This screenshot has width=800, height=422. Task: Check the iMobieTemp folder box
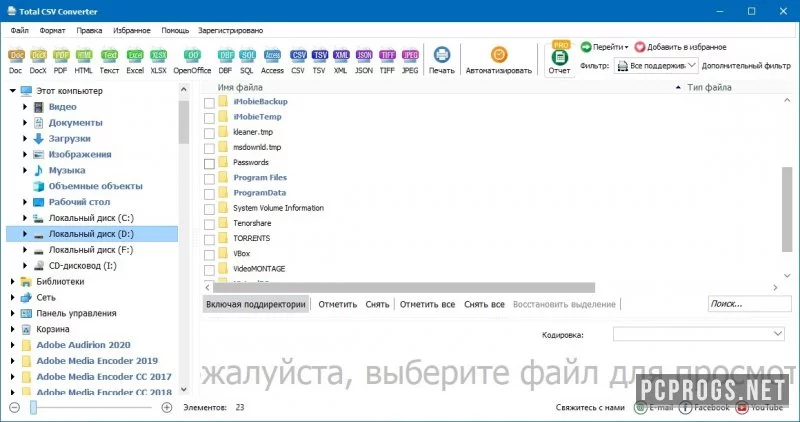[x=209, y=118]
